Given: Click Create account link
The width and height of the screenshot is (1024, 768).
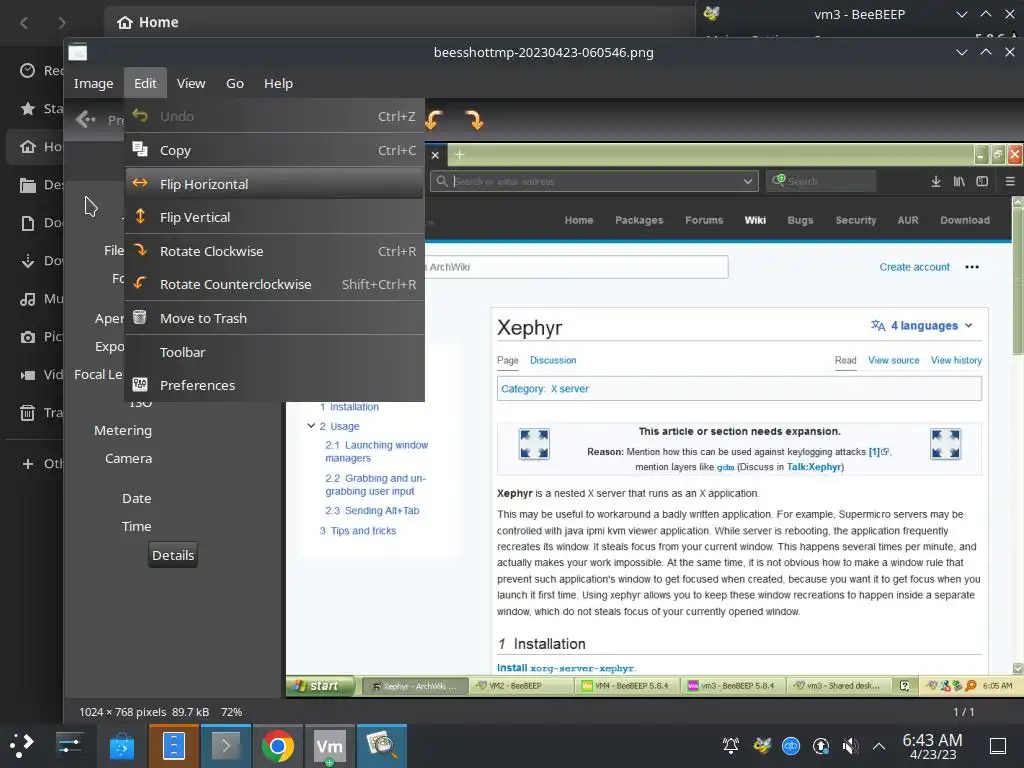Looking at the screenshot, I should point(914,266).
